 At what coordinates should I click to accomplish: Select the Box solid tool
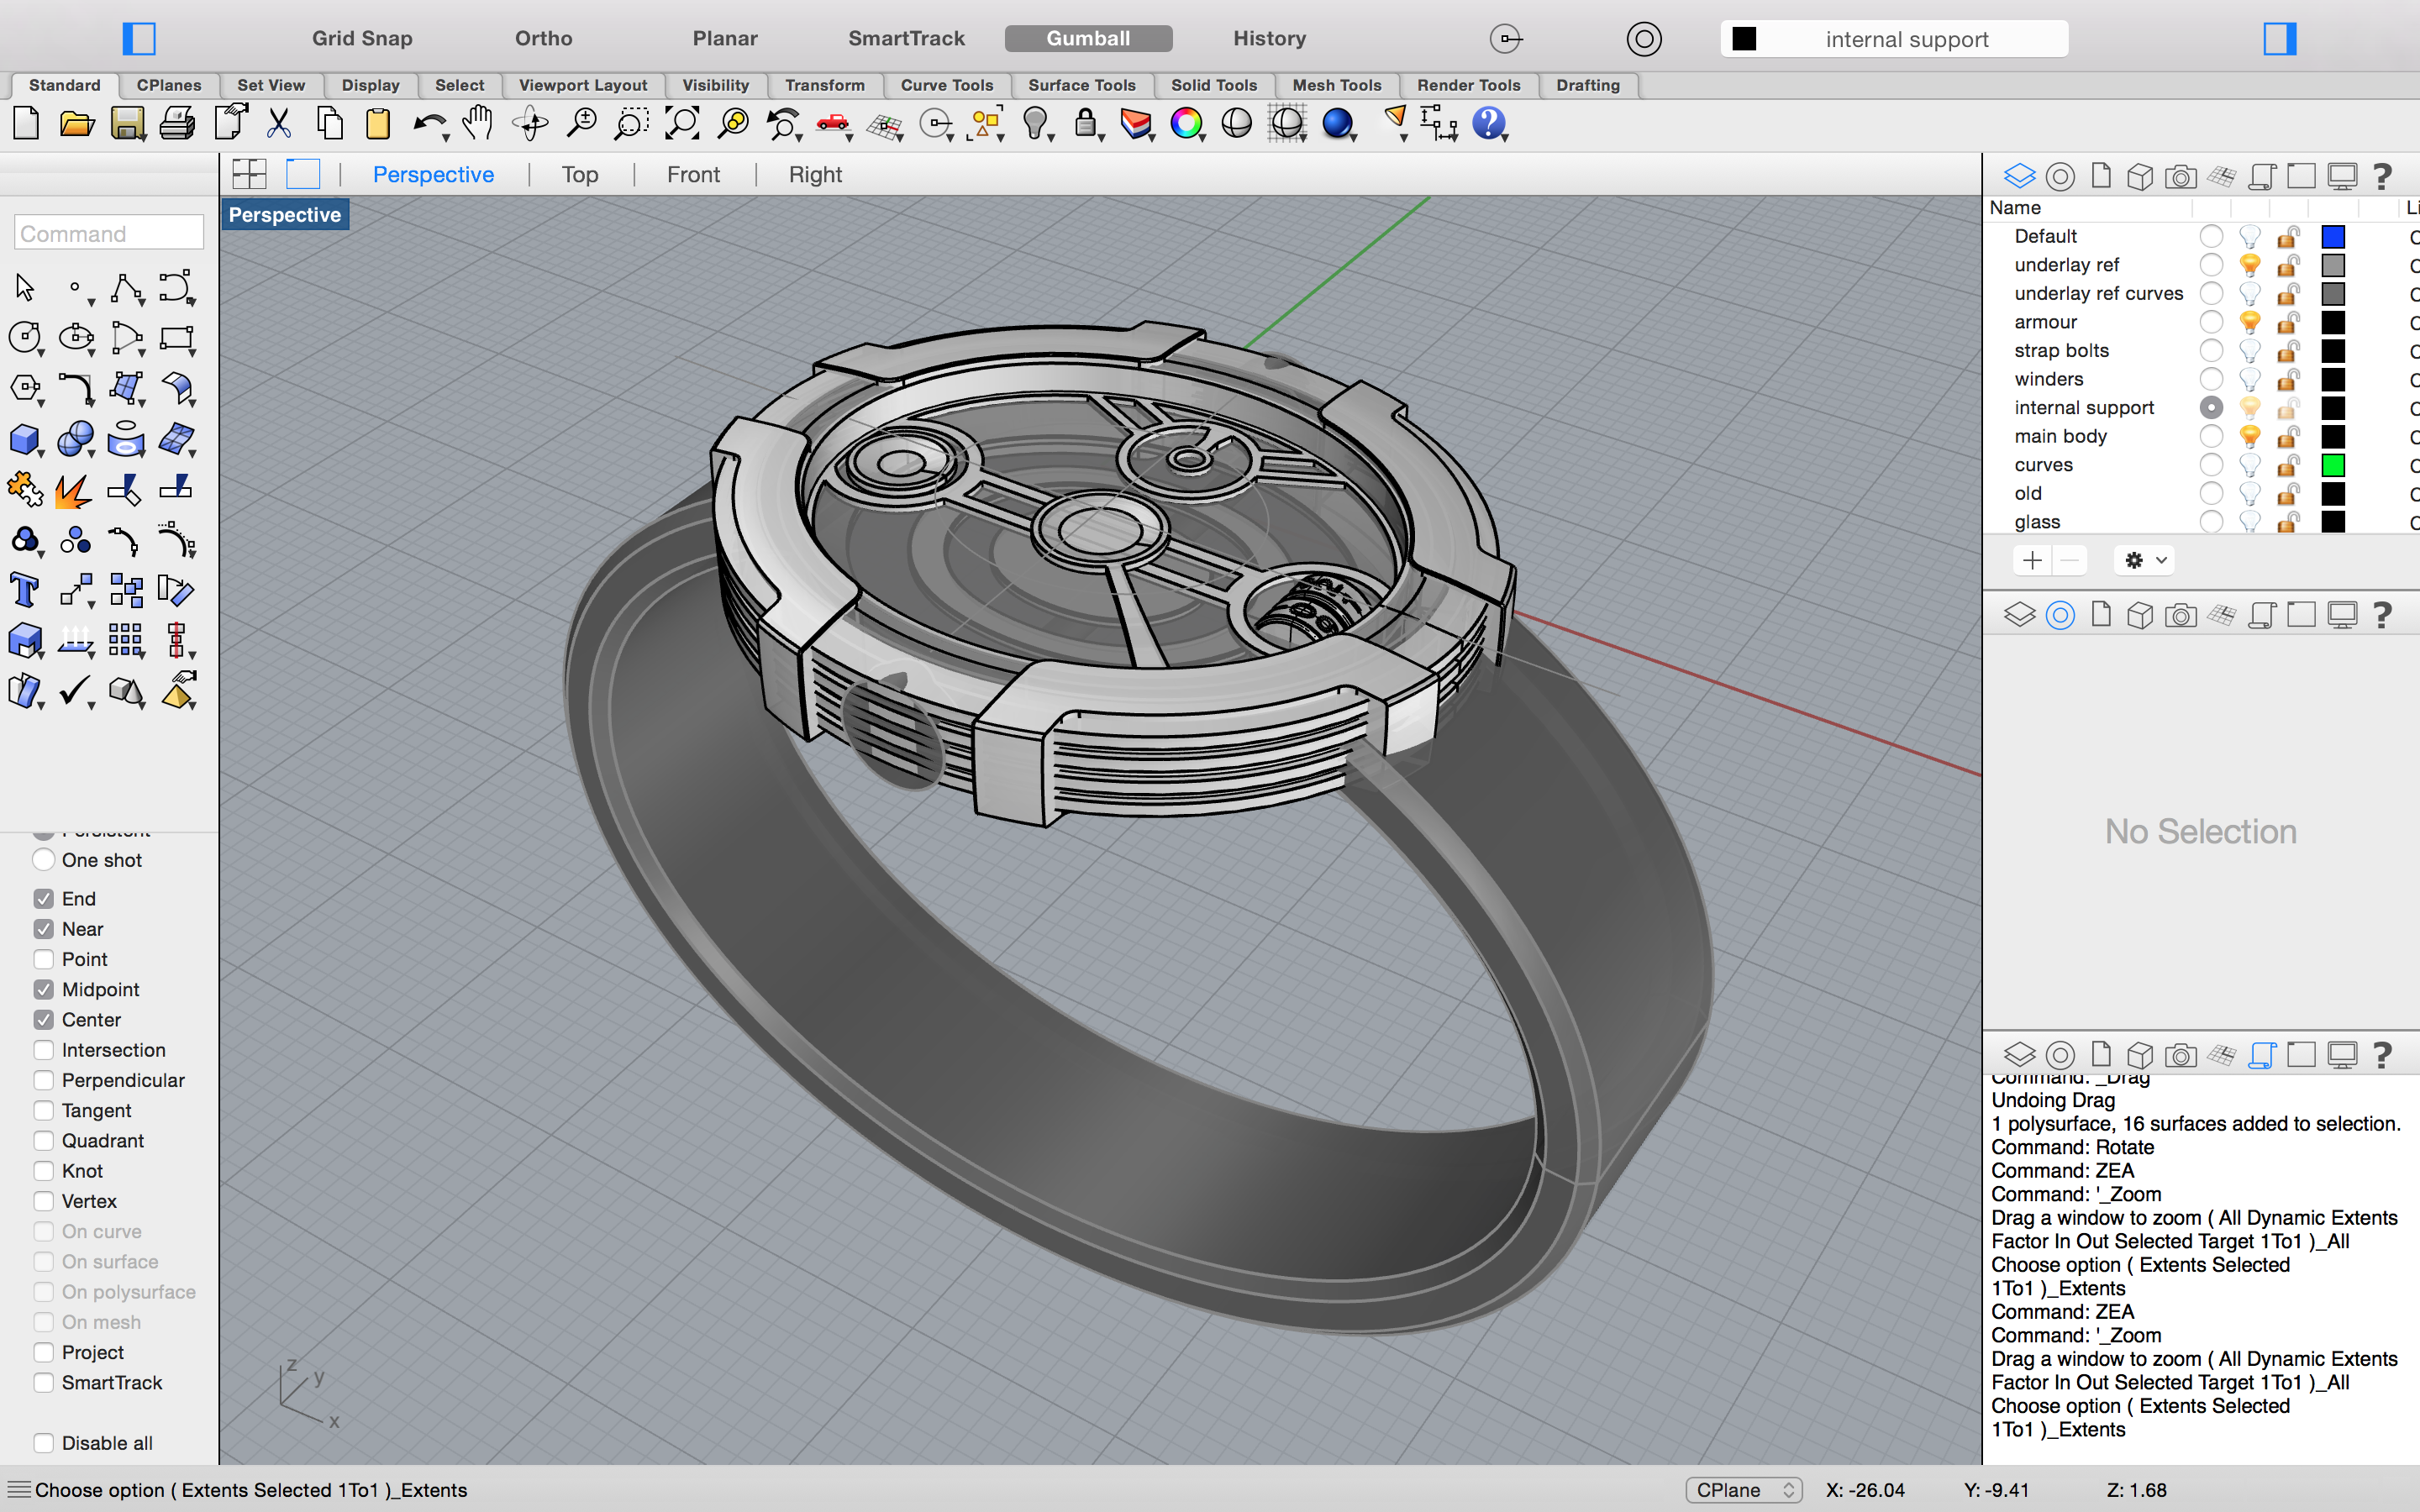(x=24, y=439)
